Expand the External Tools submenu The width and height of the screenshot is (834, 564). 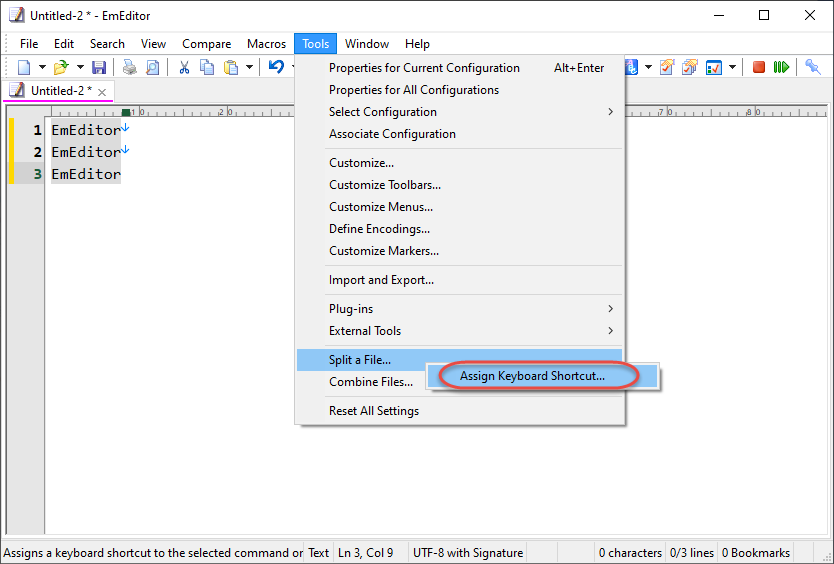(x=460, y=331)
